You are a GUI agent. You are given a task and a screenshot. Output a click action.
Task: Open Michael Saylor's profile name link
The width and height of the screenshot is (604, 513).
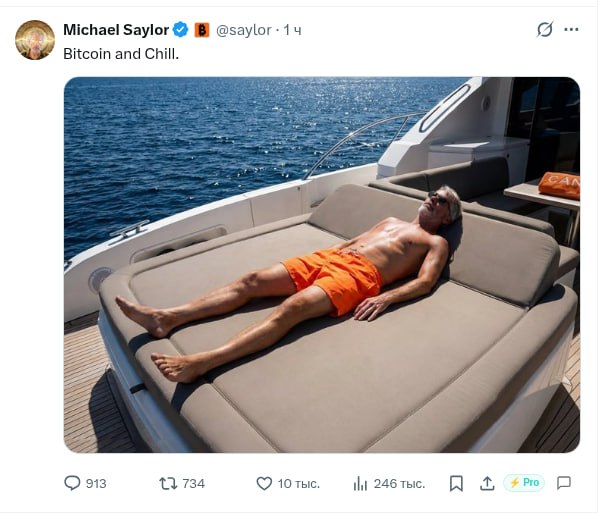coord(116,30)
